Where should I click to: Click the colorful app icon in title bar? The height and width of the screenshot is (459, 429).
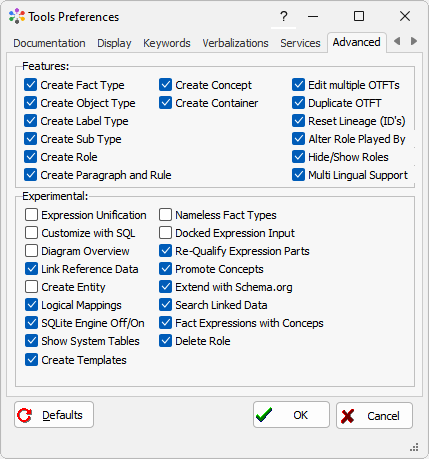tap(17, 16)
